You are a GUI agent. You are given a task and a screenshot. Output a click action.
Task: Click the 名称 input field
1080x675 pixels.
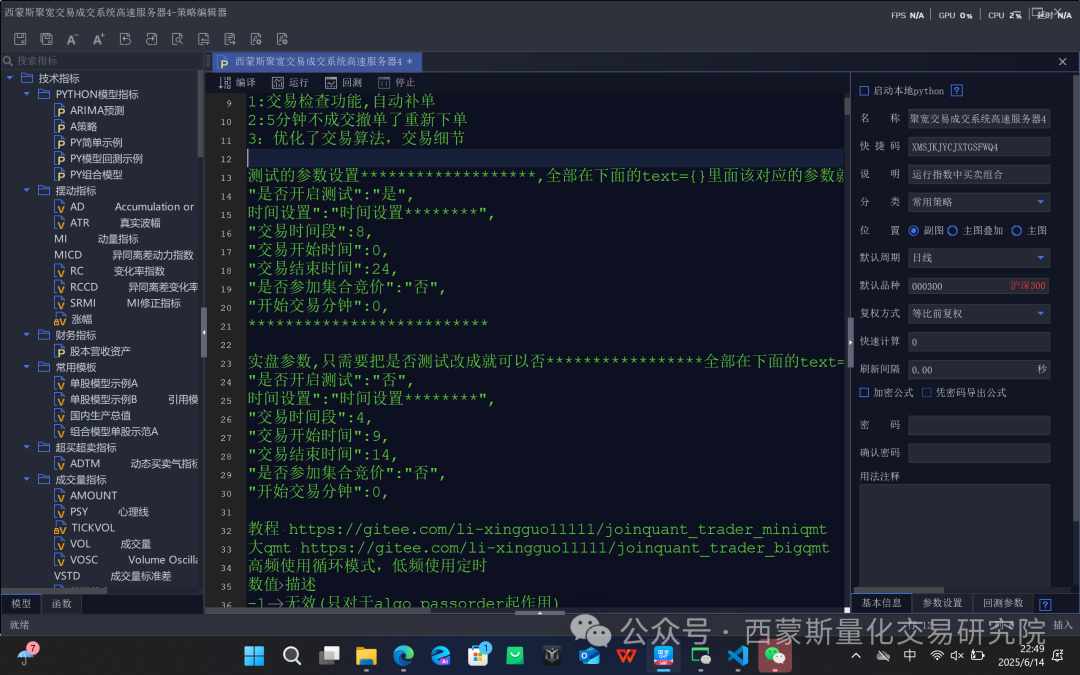coord(979,118)
